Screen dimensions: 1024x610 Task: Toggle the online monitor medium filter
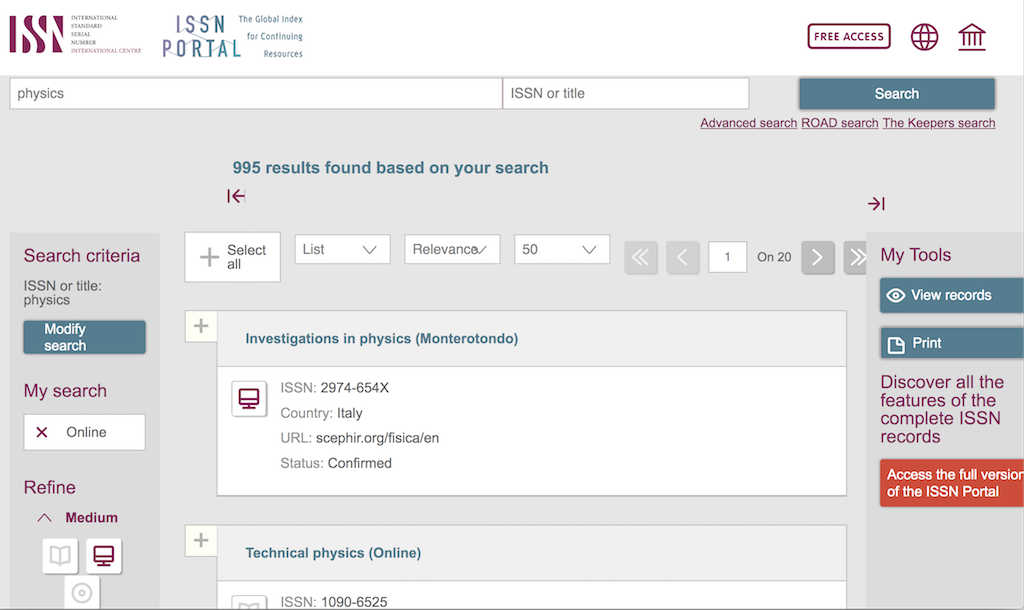point(103,555)
